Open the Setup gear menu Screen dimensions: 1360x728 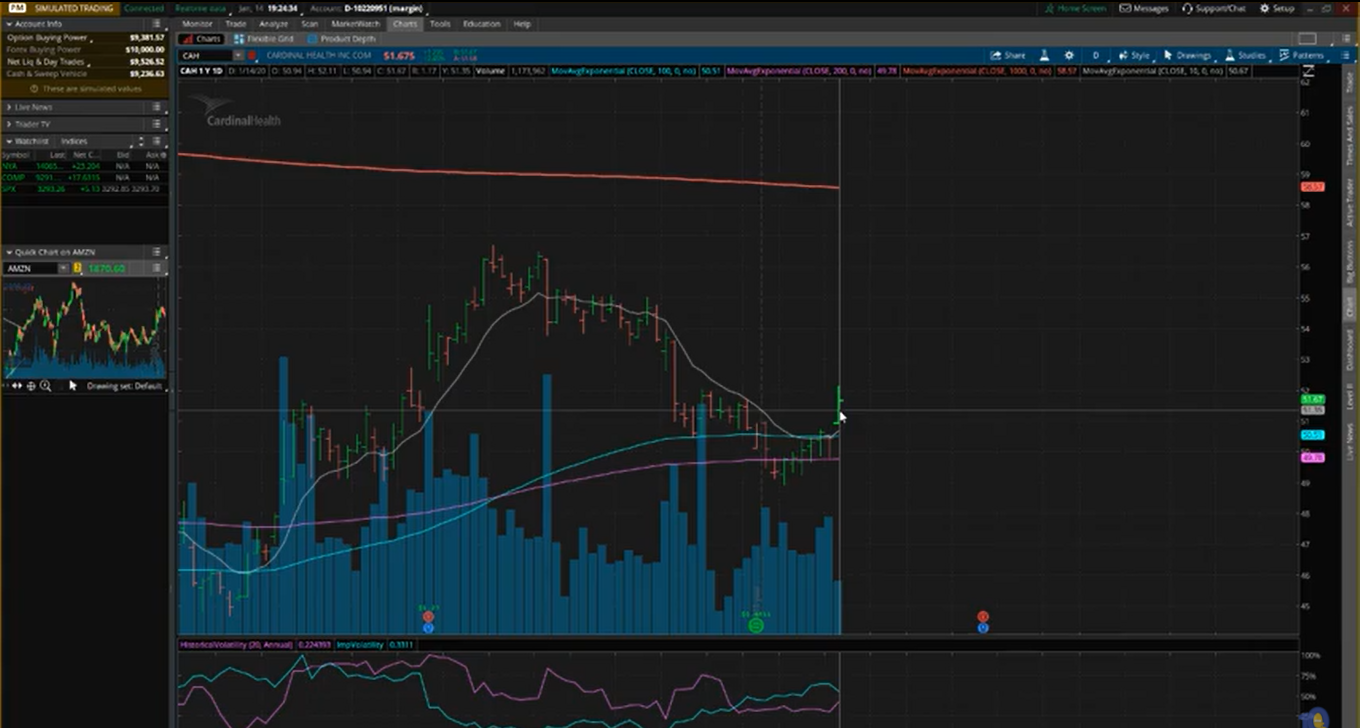point(1264,8)
